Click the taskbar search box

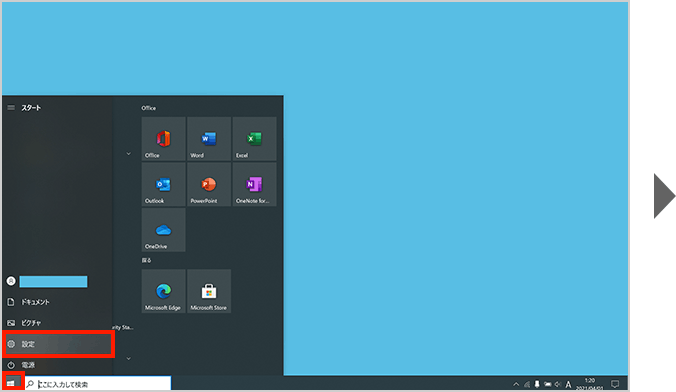[97, 384]
